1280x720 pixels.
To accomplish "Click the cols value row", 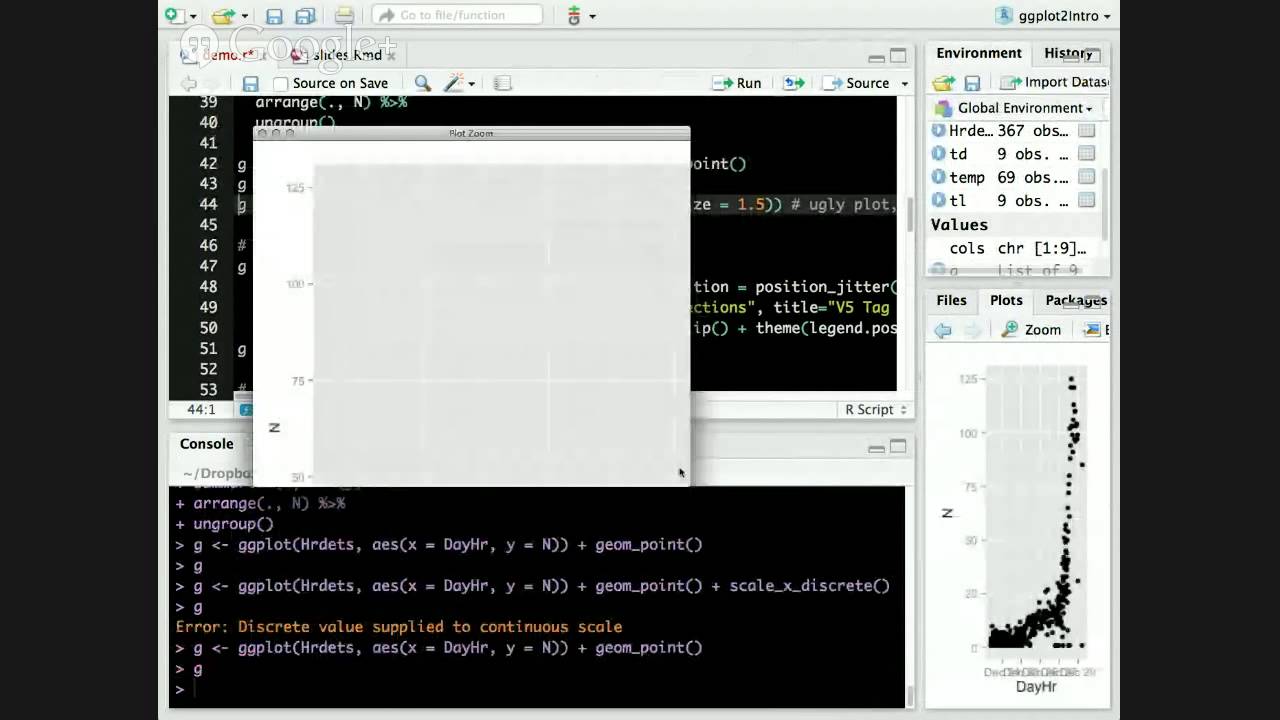I will (x=1015, y=248).
